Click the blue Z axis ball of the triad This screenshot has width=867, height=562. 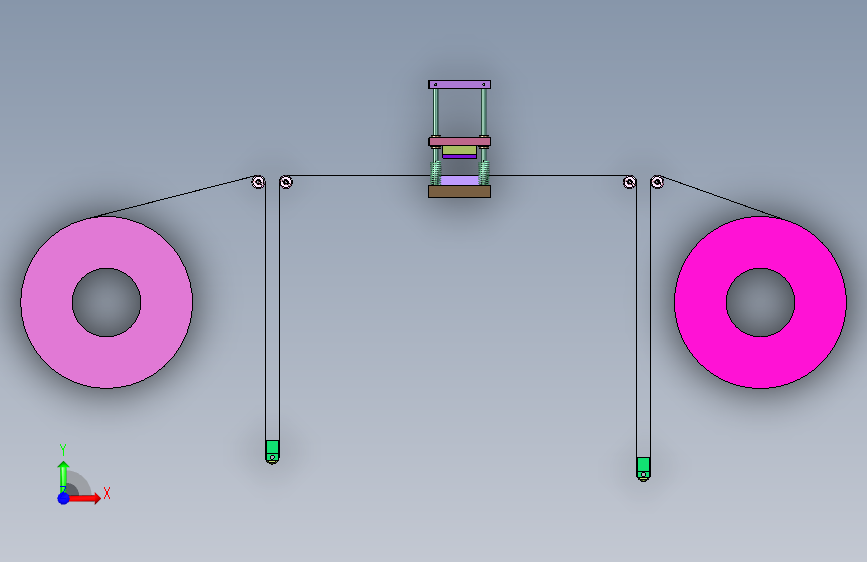[64, 498]
